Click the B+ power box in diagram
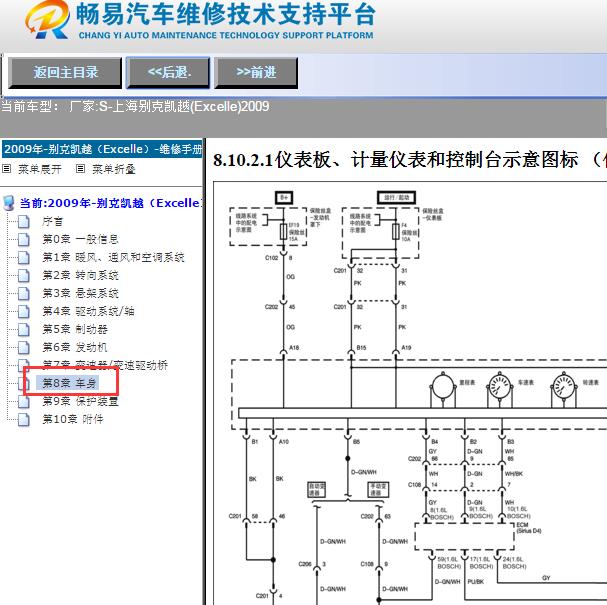 tap(284, 197)
